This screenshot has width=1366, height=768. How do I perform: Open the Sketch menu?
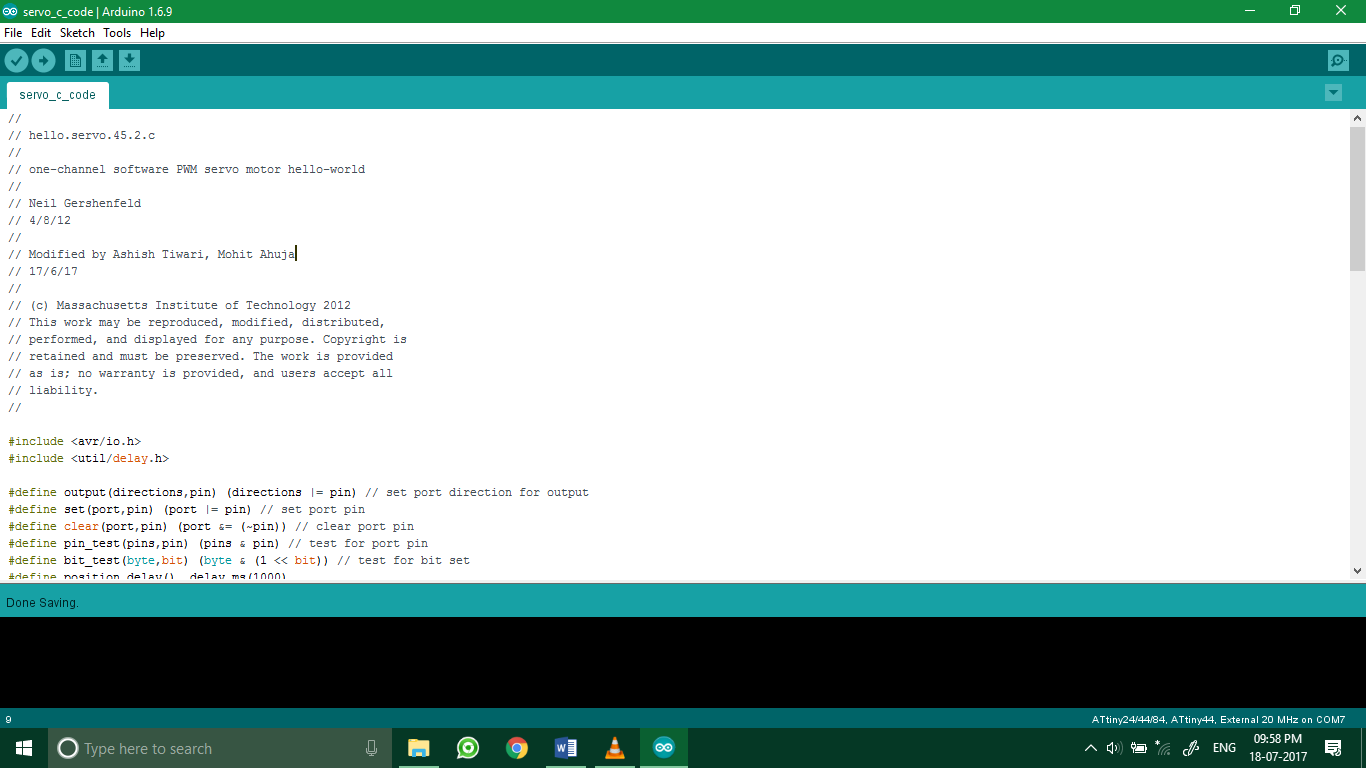[x=77, y=33]
